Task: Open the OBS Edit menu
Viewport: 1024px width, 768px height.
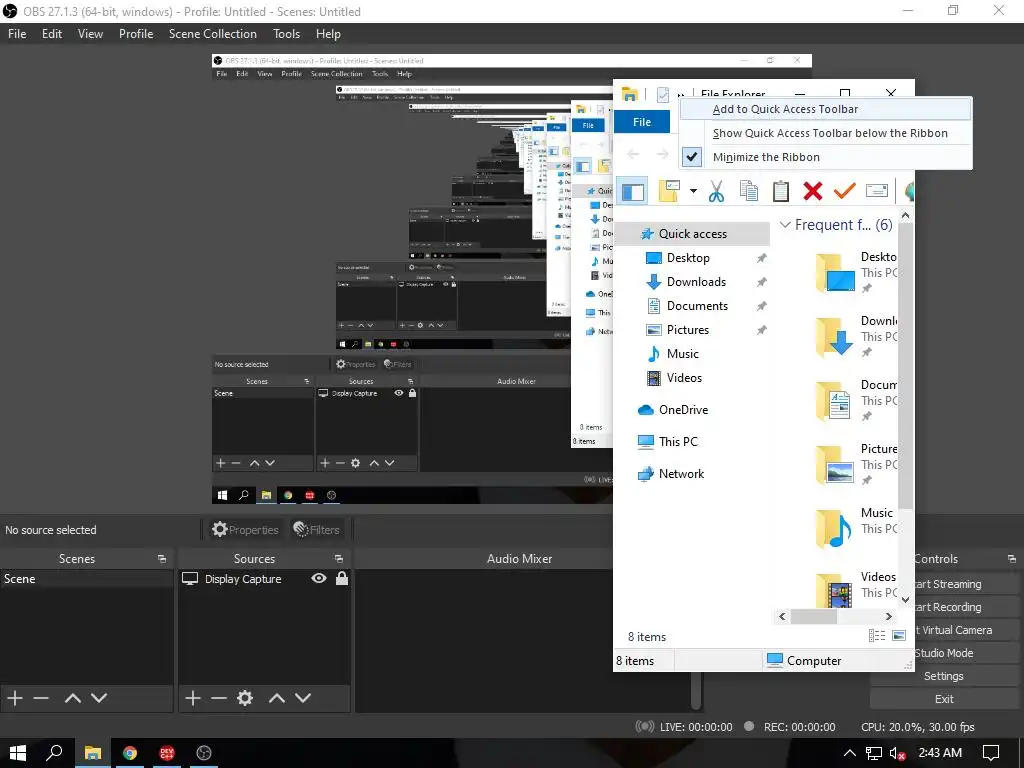Action: point(52,34)
